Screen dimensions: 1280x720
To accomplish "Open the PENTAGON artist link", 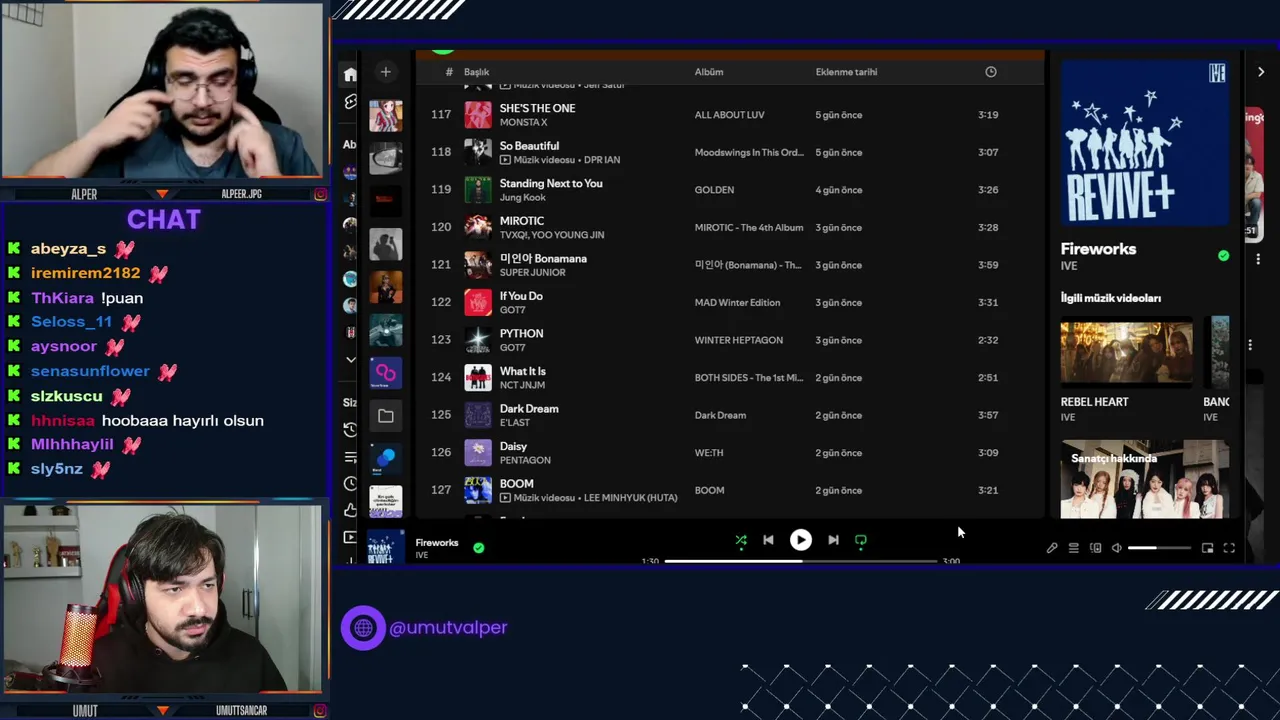I will (x=525, y=460).
